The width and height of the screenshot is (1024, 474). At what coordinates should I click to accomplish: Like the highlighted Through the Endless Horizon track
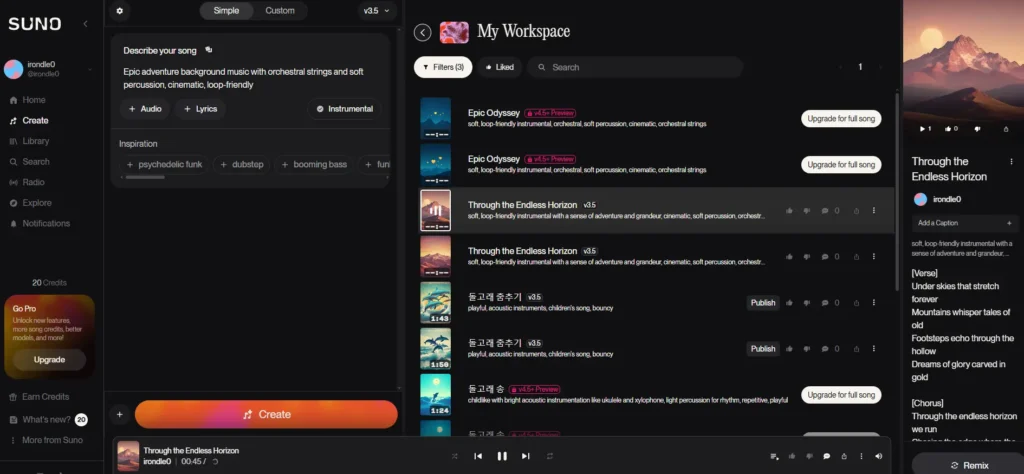coord(790,211)
